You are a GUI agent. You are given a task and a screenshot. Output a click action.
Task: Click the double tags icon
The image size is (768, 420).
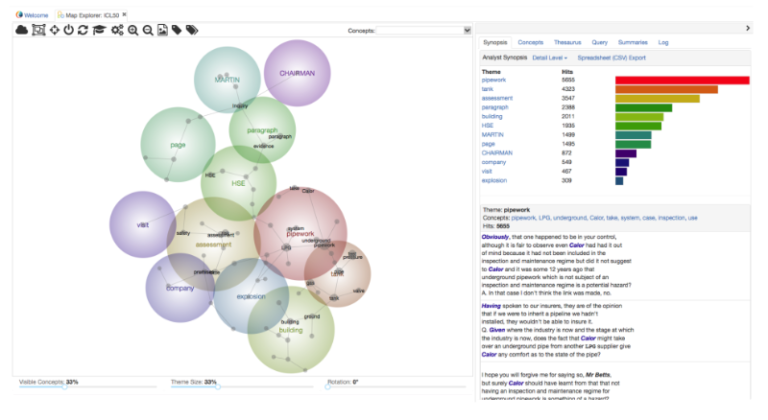pyautogui.click(x=192, y=31)
